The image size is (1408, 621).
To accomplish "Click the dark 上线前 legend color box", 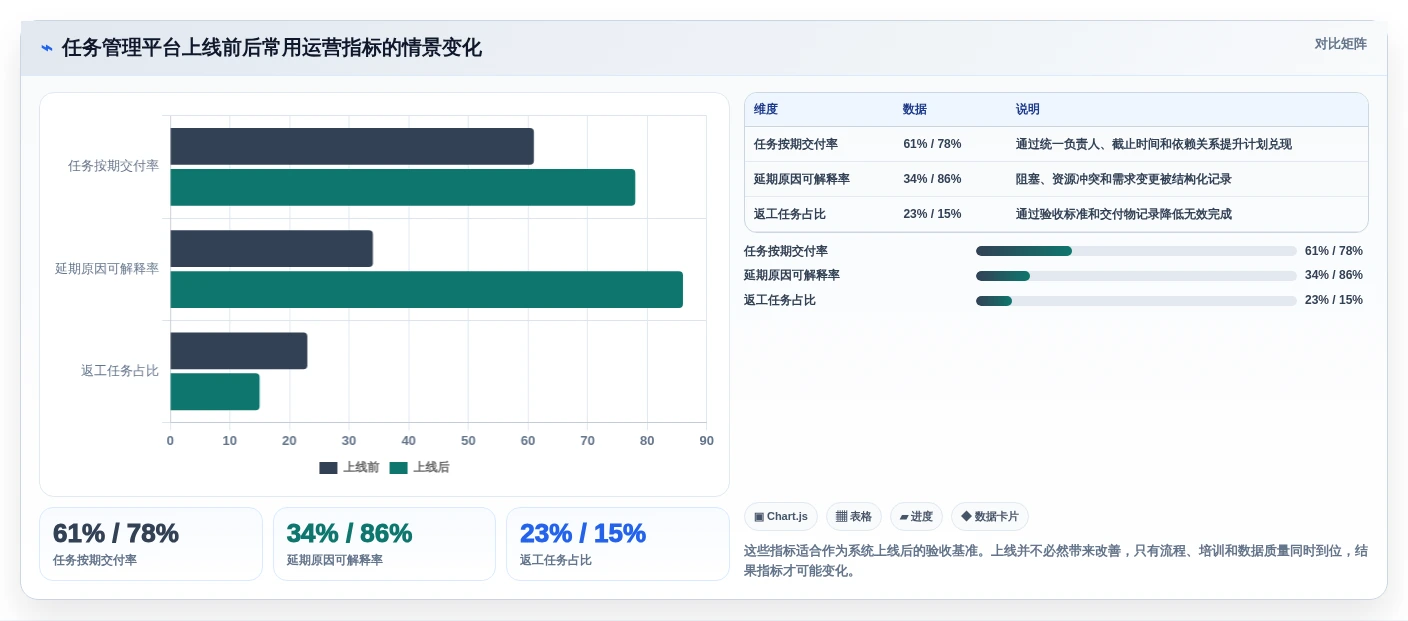I will pyautogui.click(x=328, y=468).
